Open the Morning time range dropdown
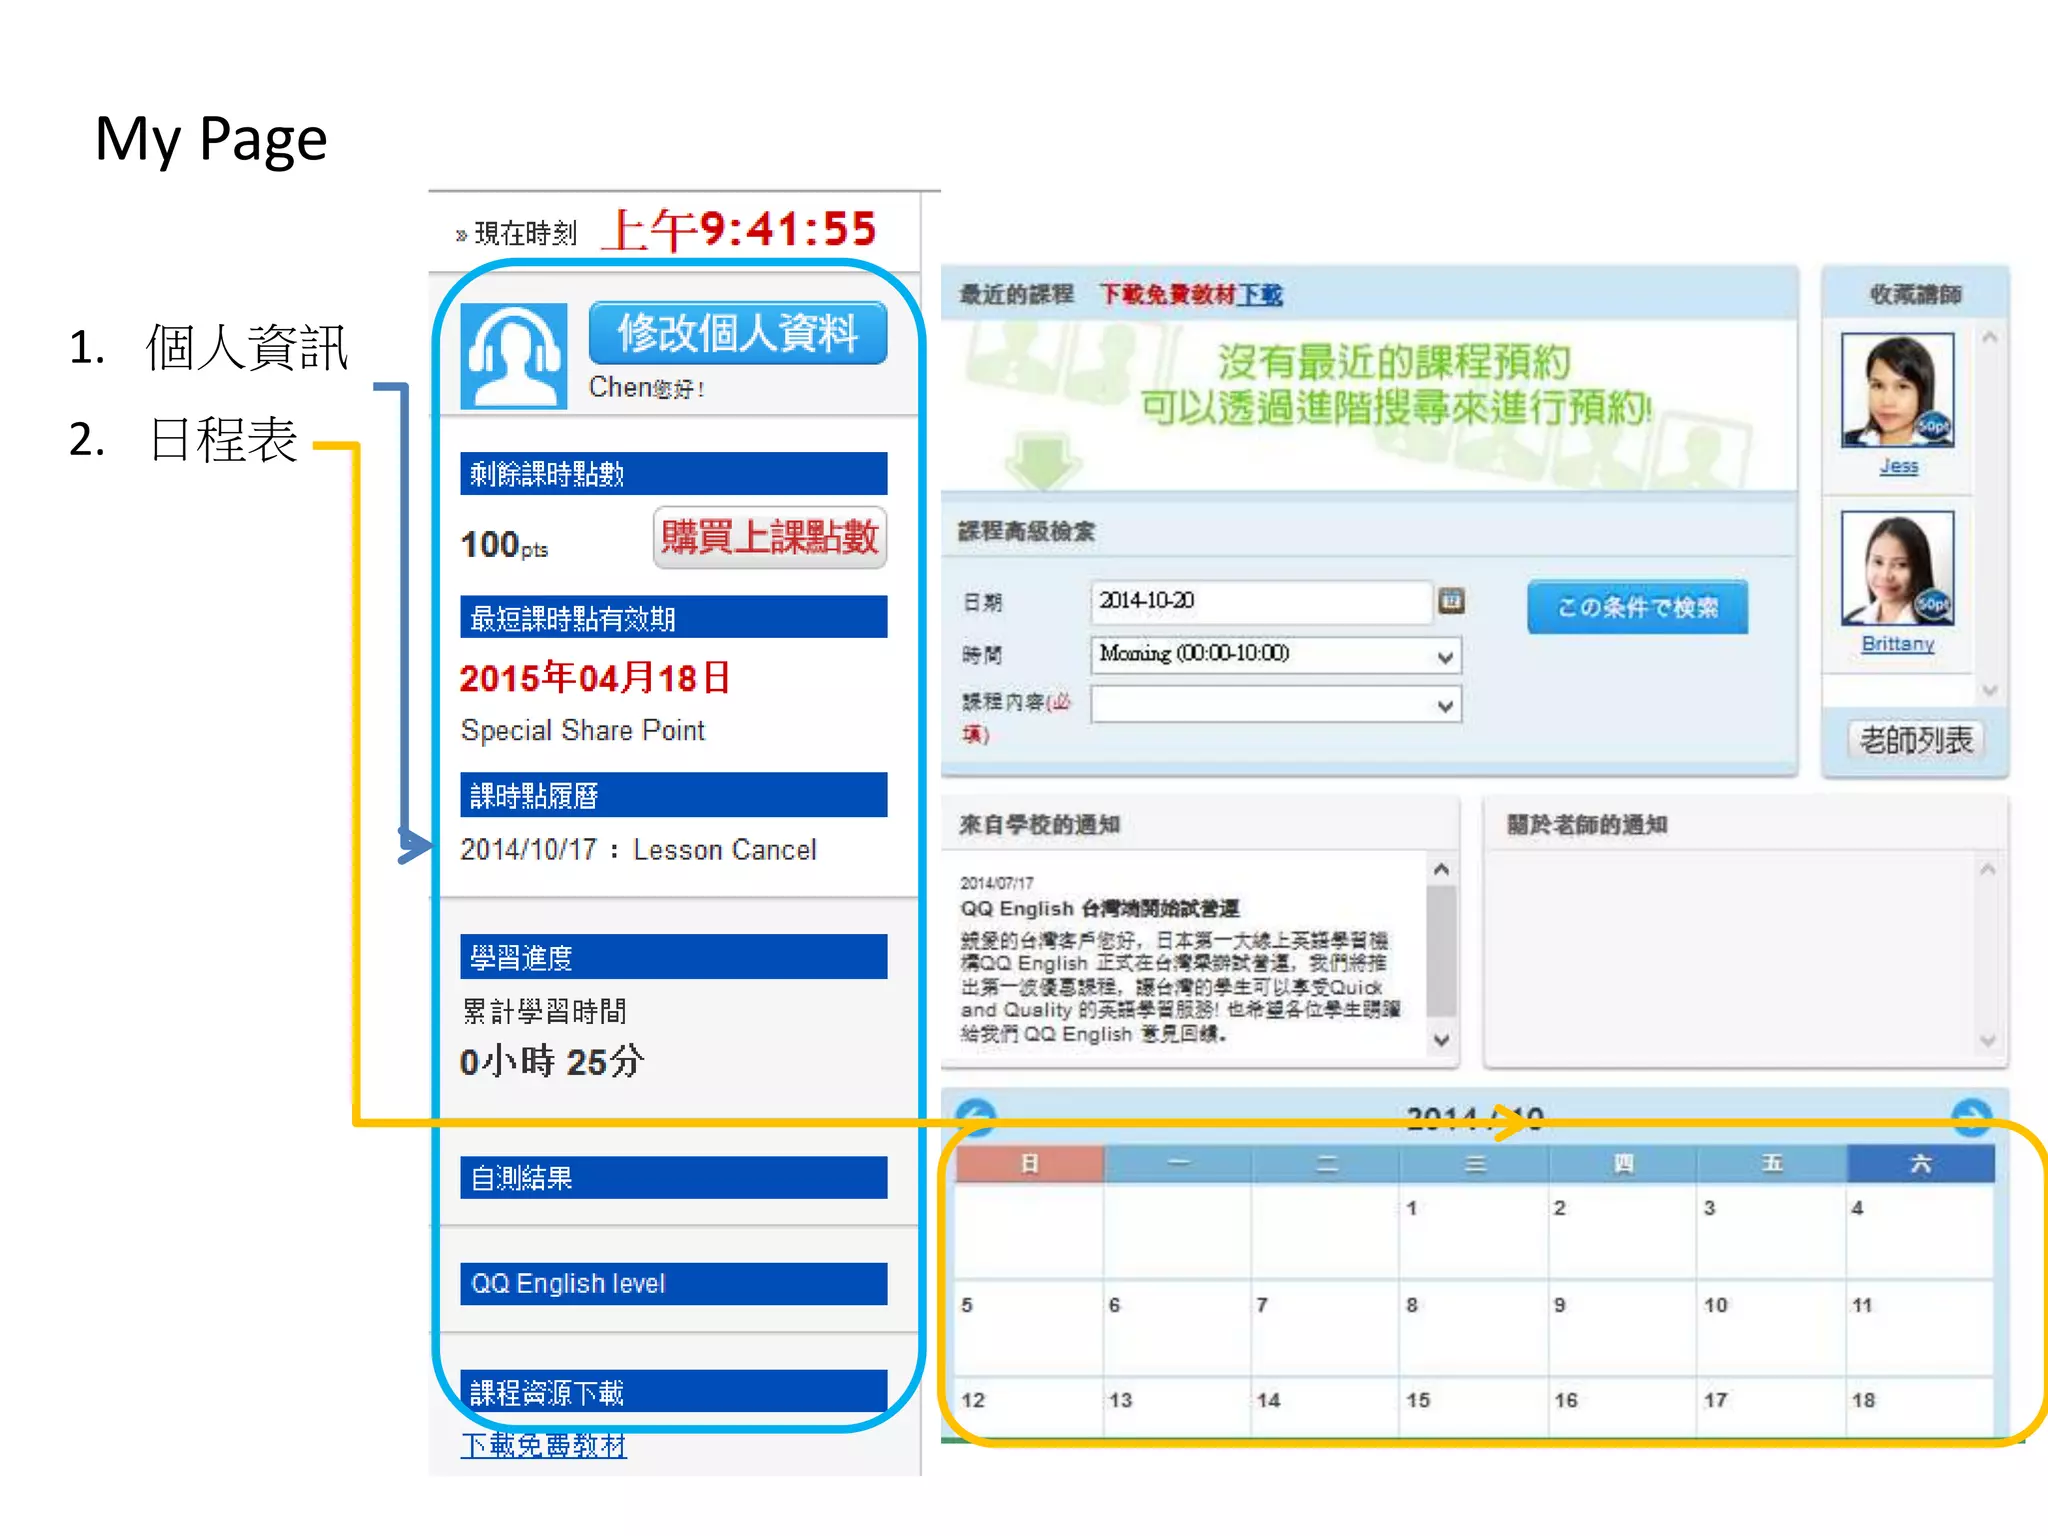 tap(1275, 655)
